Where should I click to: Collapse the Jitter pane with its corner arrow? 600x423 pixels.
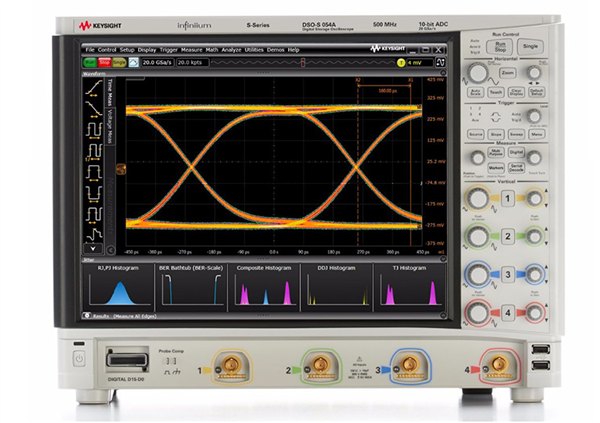tap(443, 259)
